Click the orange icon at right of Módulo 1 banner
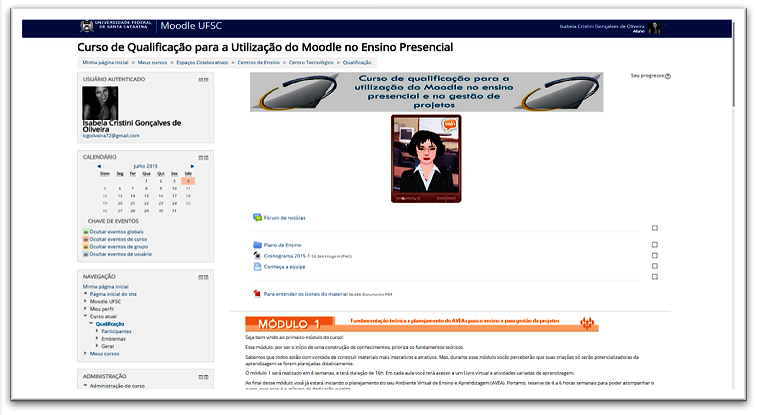Screen dimensions: 759x415 pos(587,323)
